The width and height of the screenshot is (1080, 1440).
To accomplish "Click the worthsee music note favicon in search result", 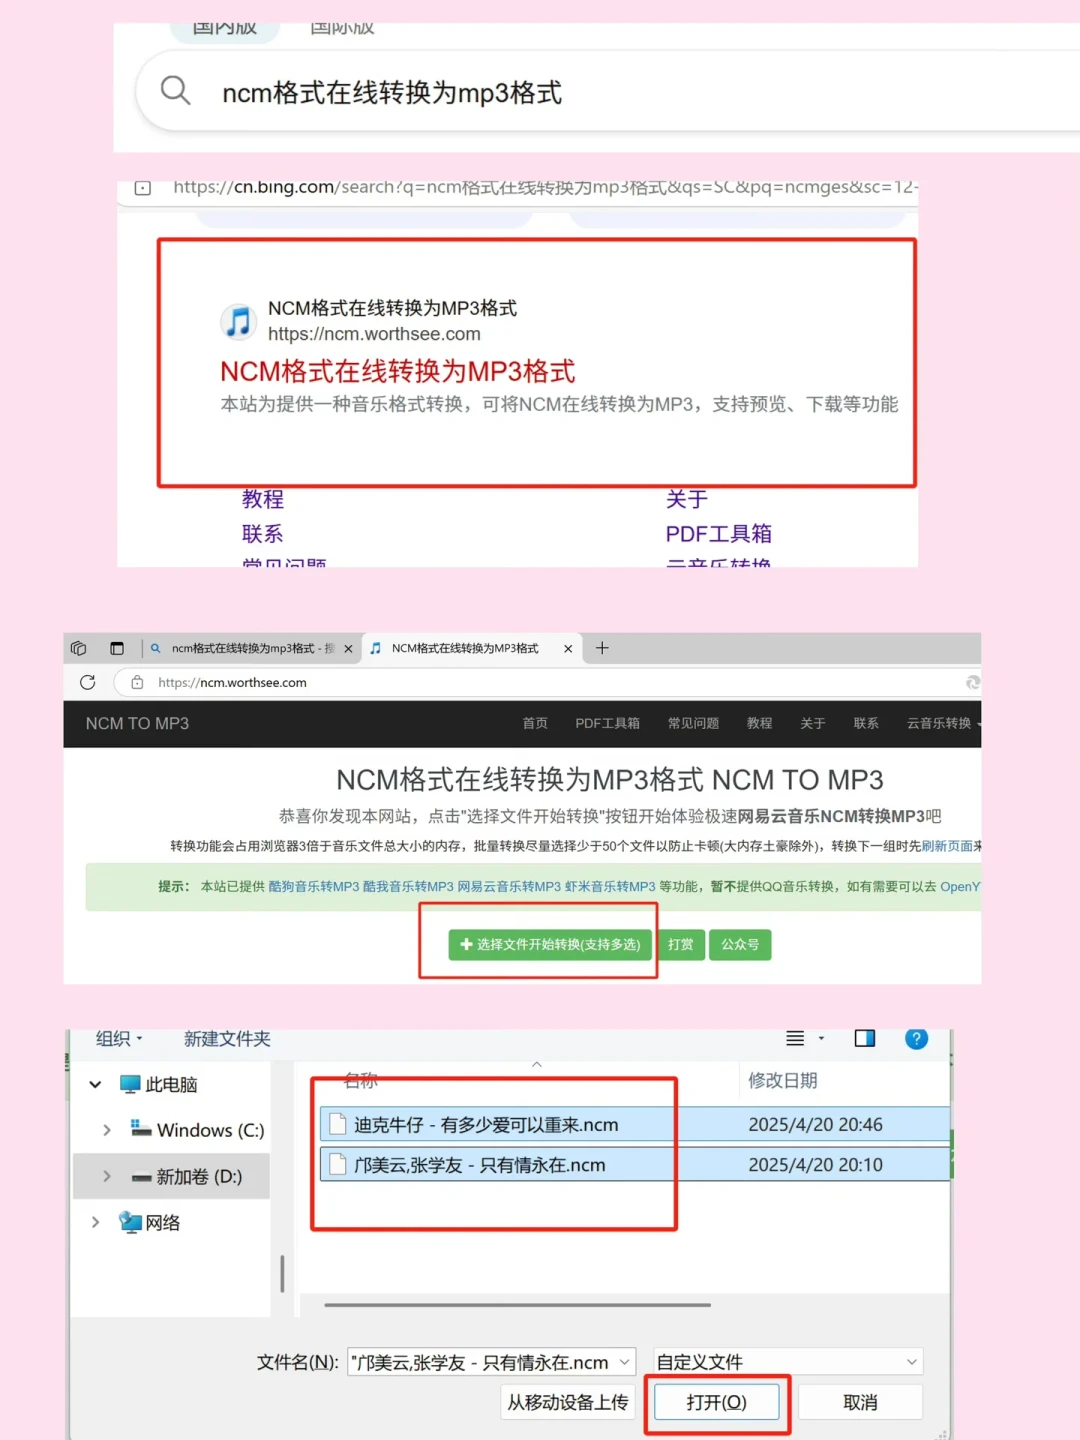I will pyautogui.click(x=238, y=321).
